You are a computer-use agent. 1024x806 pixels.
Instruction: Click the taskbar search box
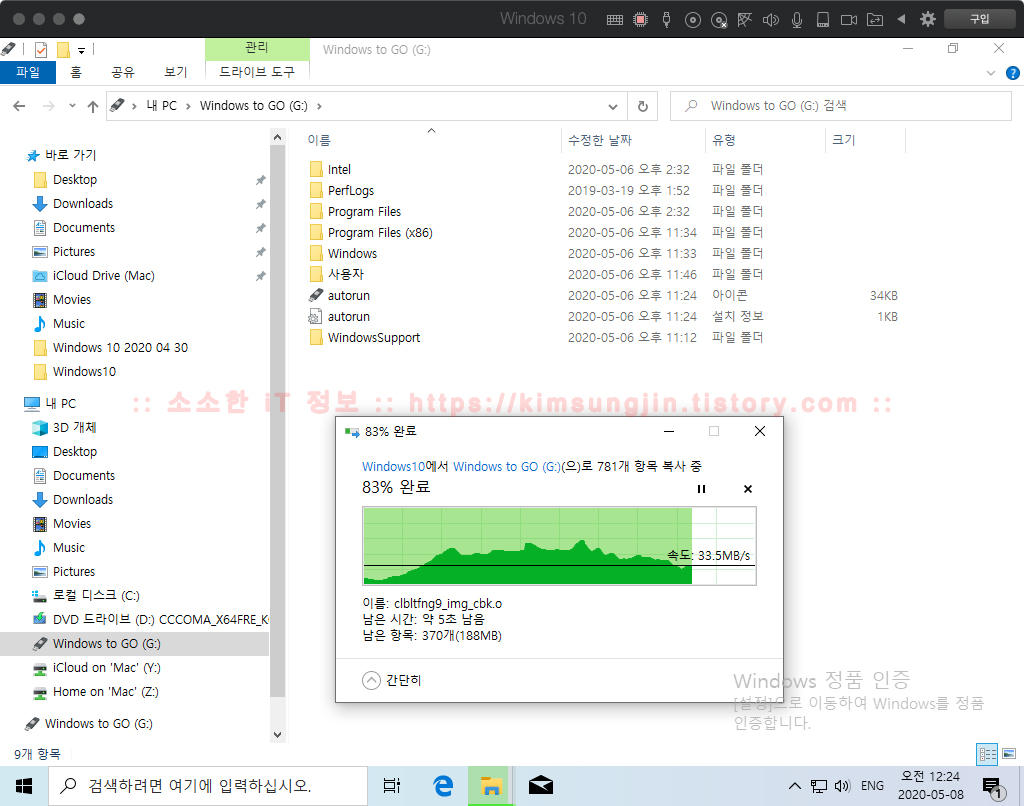click(208, 786)
